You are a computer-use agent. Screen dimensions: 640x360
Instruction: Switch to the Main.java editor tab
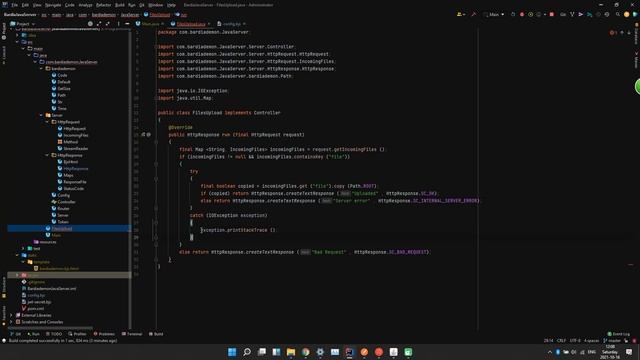(149, 24)
